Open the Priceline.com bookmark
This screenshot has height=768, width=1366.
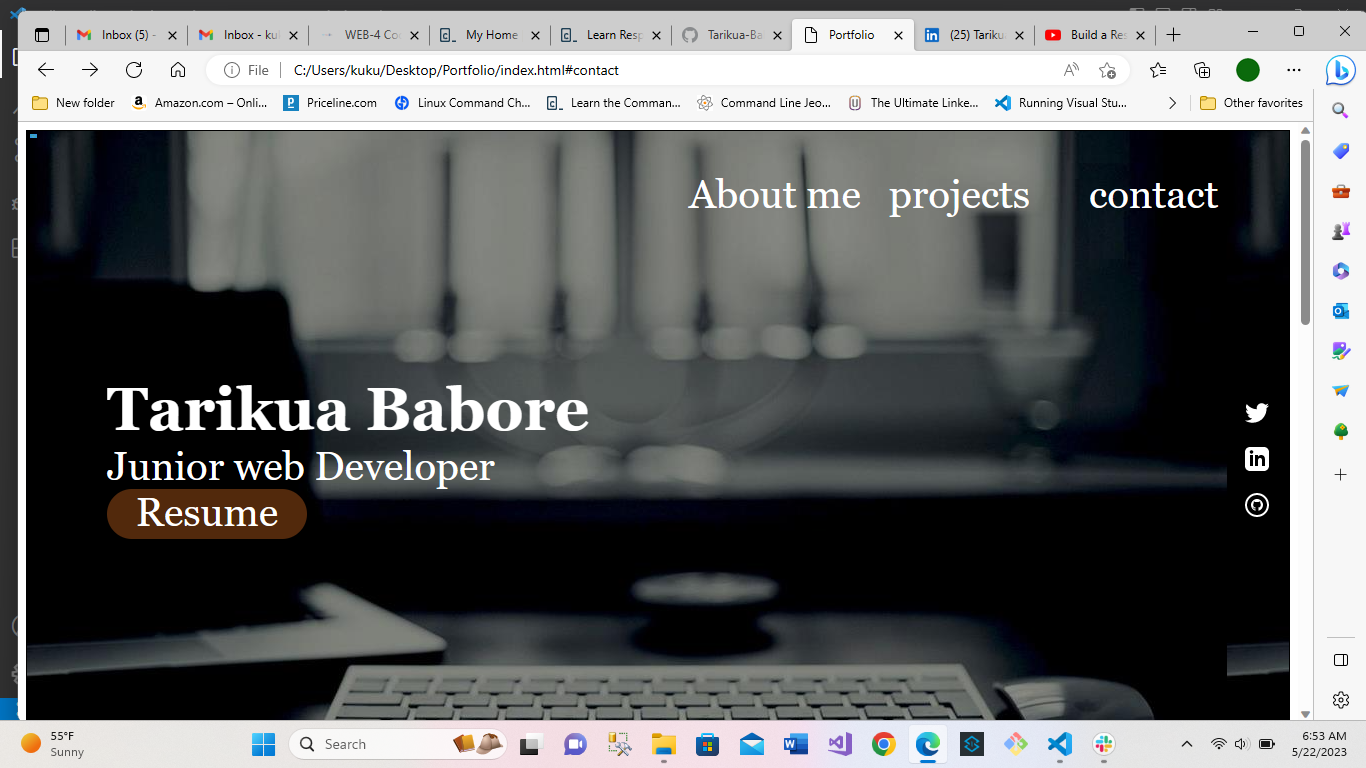330,102
